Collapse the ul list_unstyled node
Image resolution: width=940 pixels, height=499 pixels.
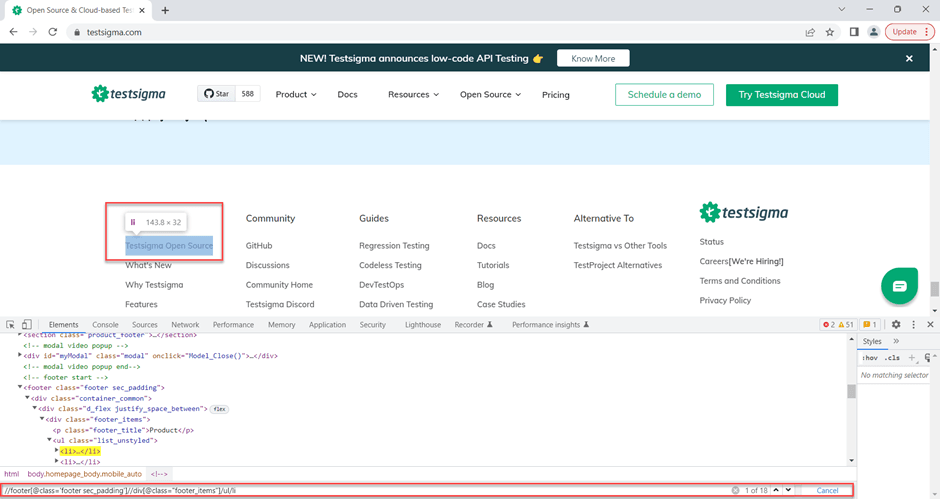click(x=49, y=440)
